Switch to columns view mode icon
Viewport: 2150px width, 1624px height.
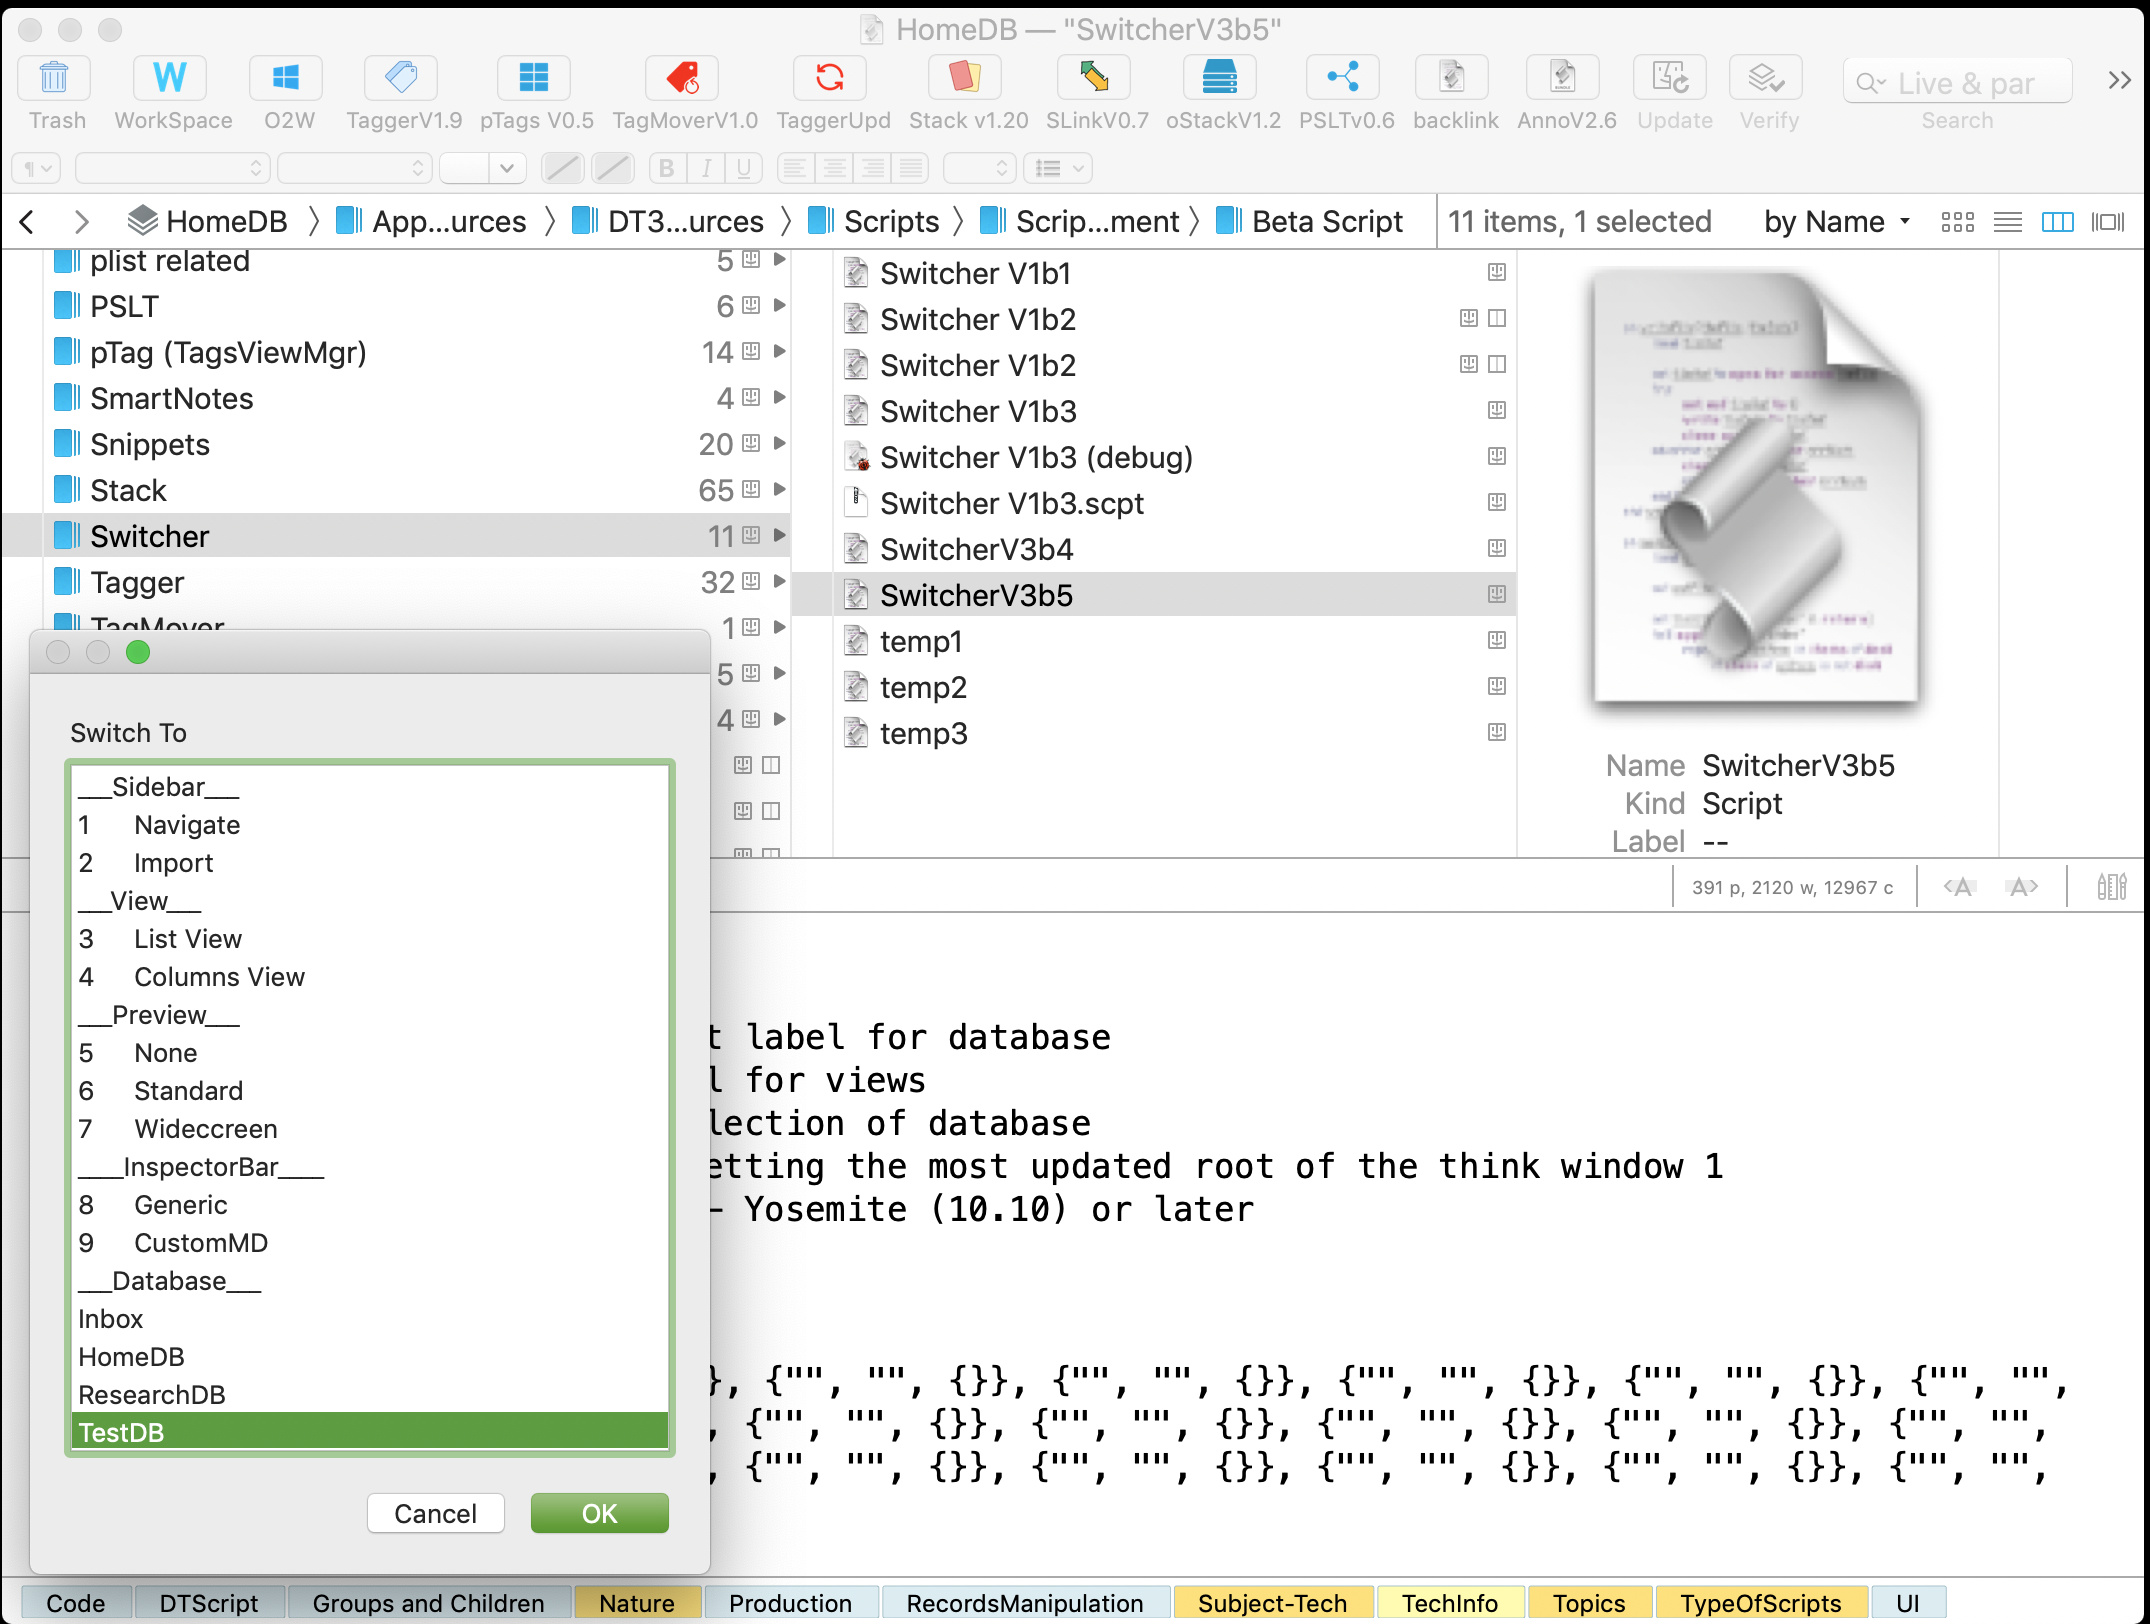[x=2057, y=222]
